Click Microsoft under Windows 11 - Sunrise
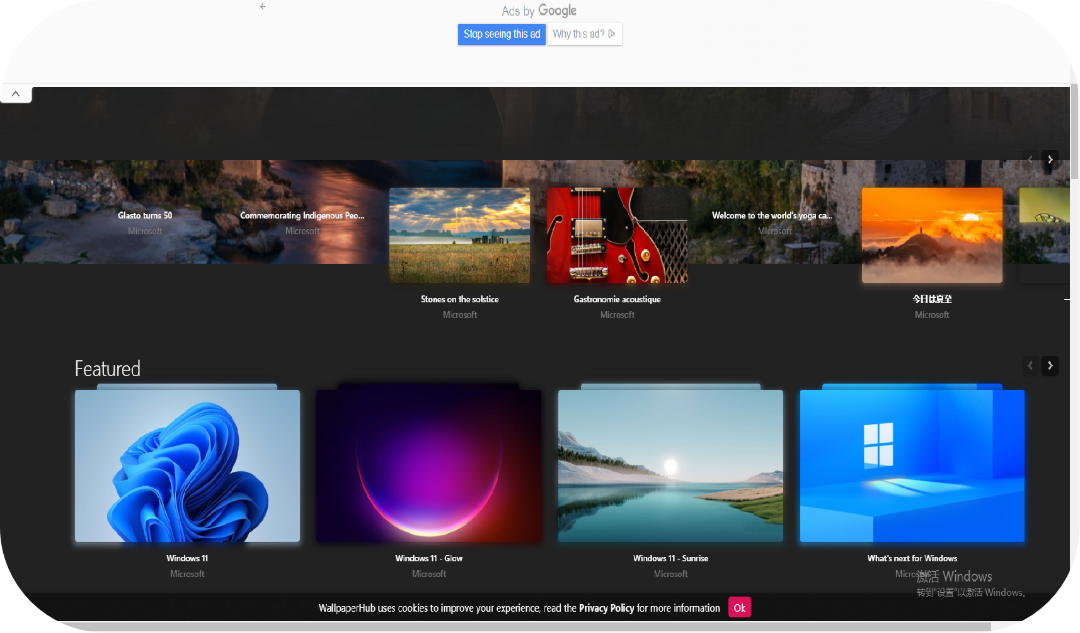The image size is (1080, 633). [670, 574]
